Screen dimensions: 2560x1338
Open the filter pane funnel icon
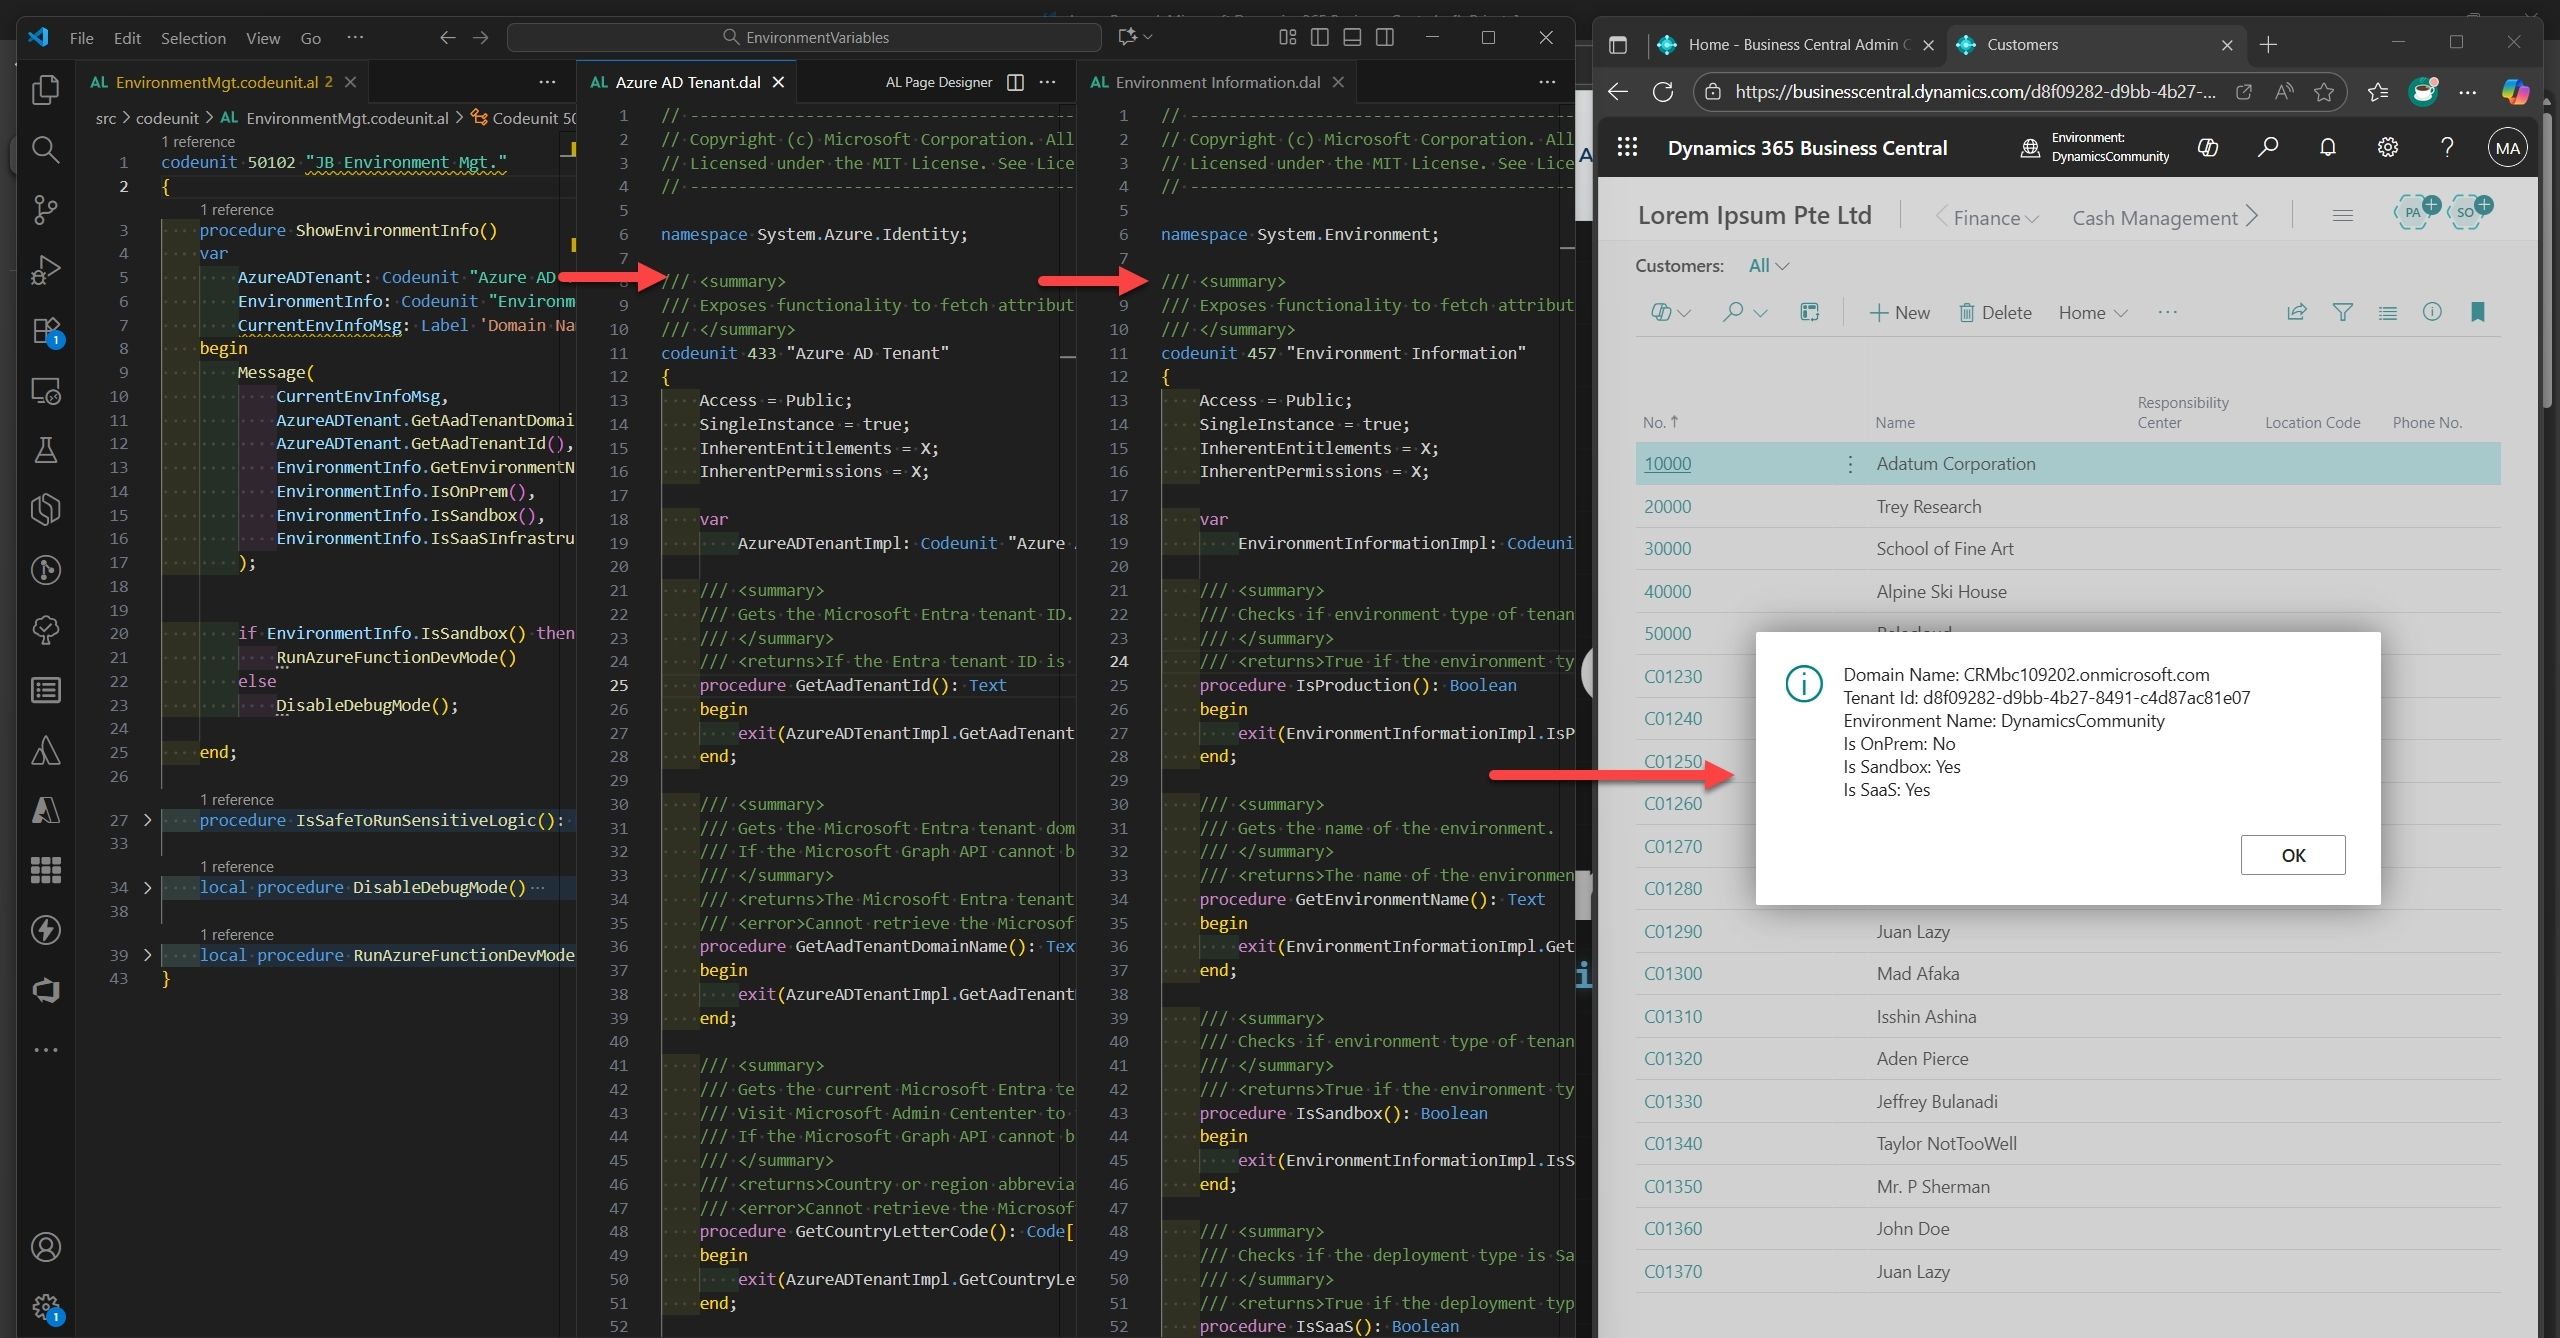(x=2342, y=312)
